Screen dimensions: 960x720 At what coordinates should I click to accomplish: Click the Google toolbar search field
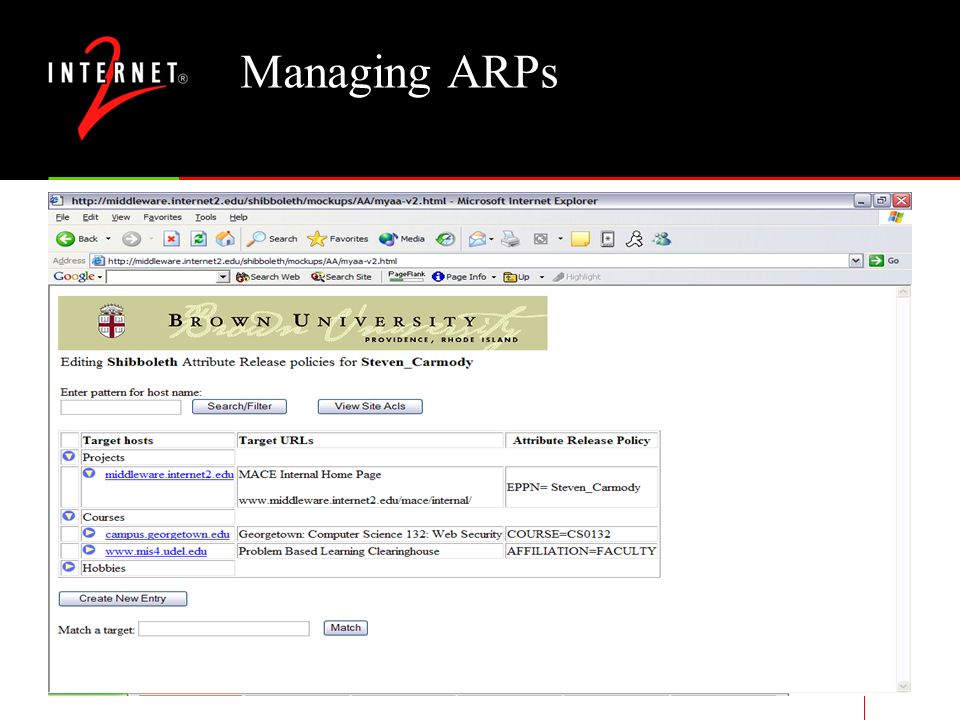click(162, 277)
